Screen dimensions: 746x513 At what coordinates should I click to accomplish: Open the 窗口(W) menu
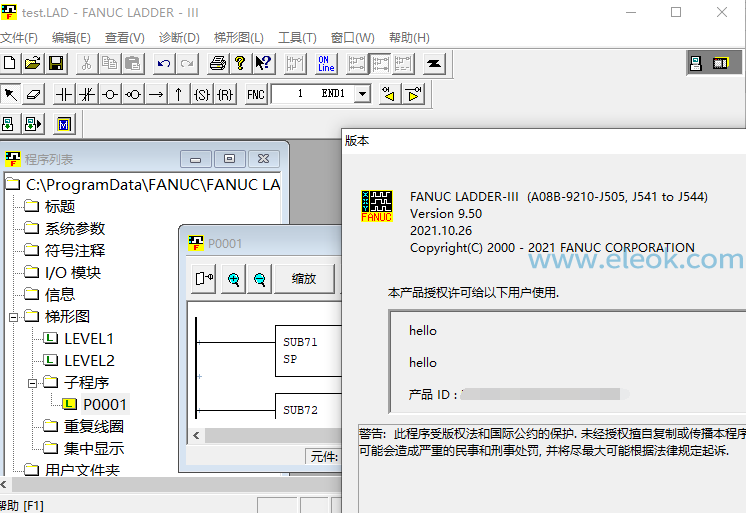click(x=353, y=37)
